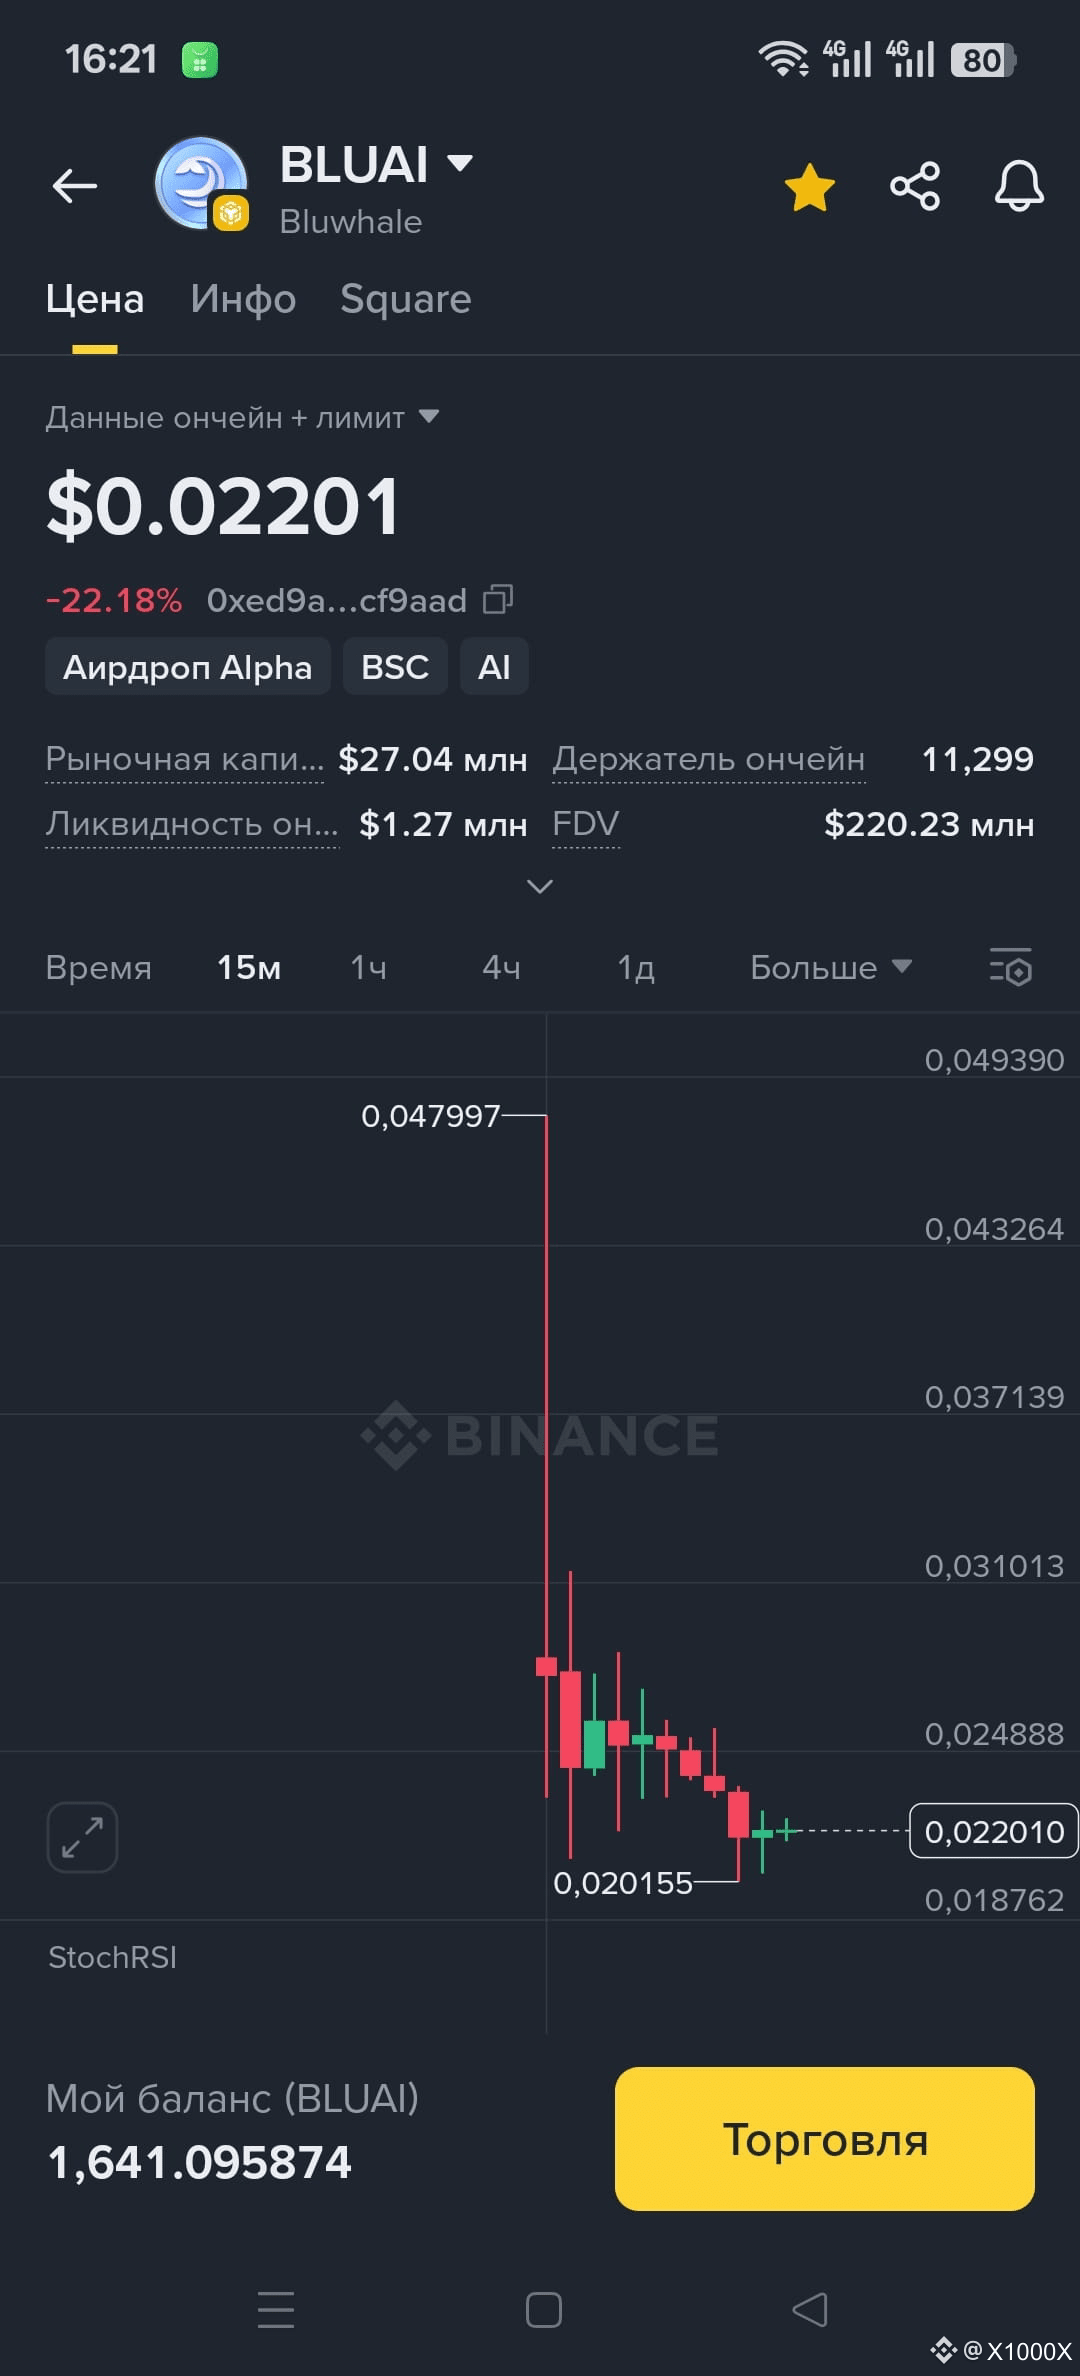Tap the BLUAI token logo
1080x2376 pixels.
coord(202,184)
